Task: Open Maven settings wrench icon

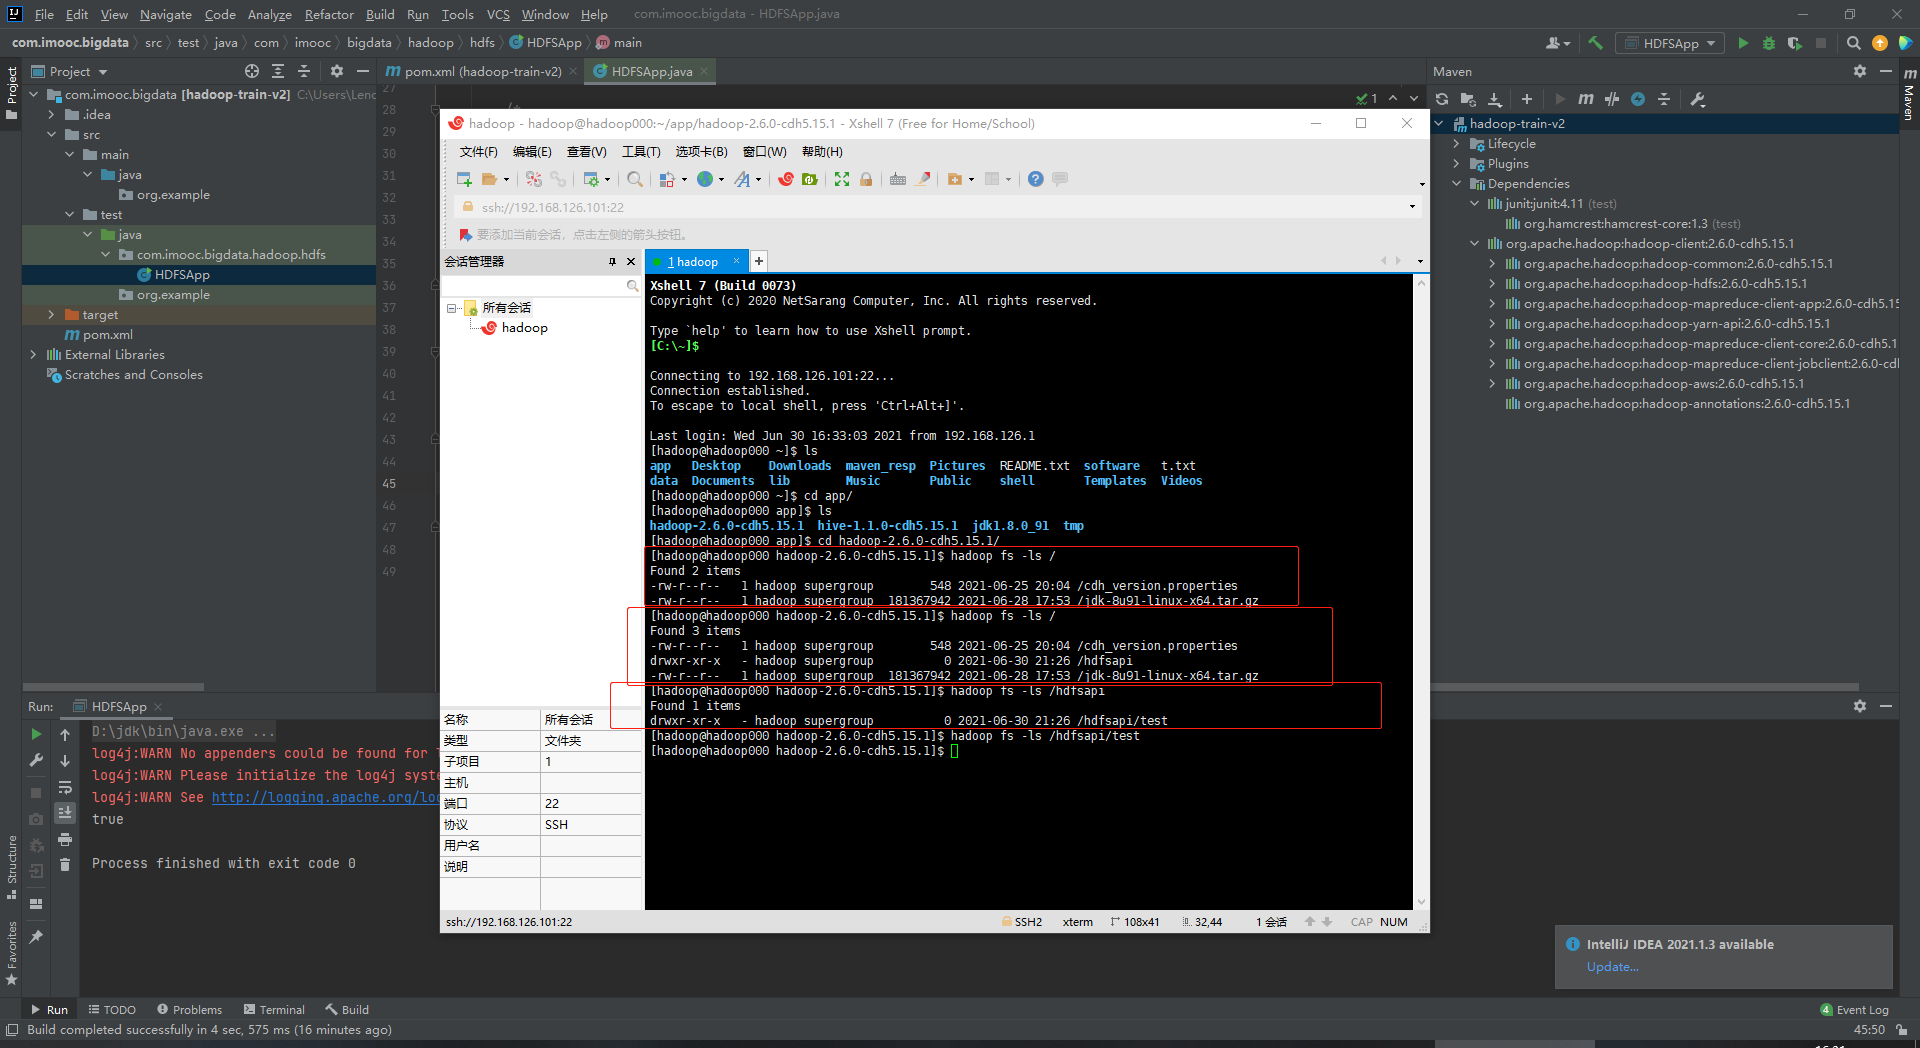Action: tap(1697, 99)
